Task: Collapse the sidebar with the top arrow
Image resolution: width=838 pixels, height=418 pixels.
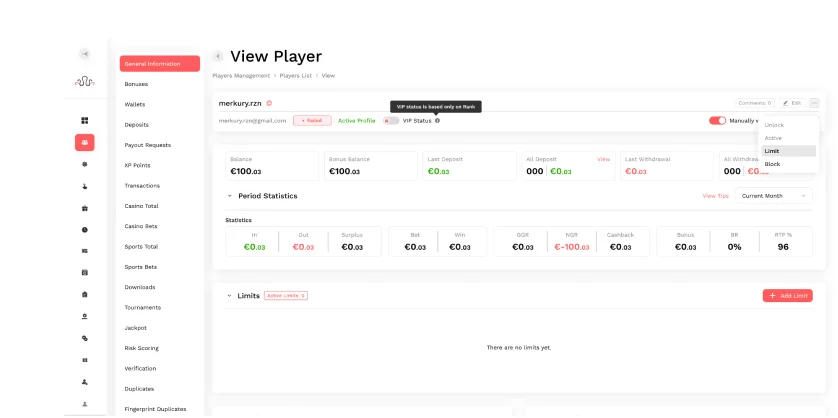Action: tap(85, 54)
